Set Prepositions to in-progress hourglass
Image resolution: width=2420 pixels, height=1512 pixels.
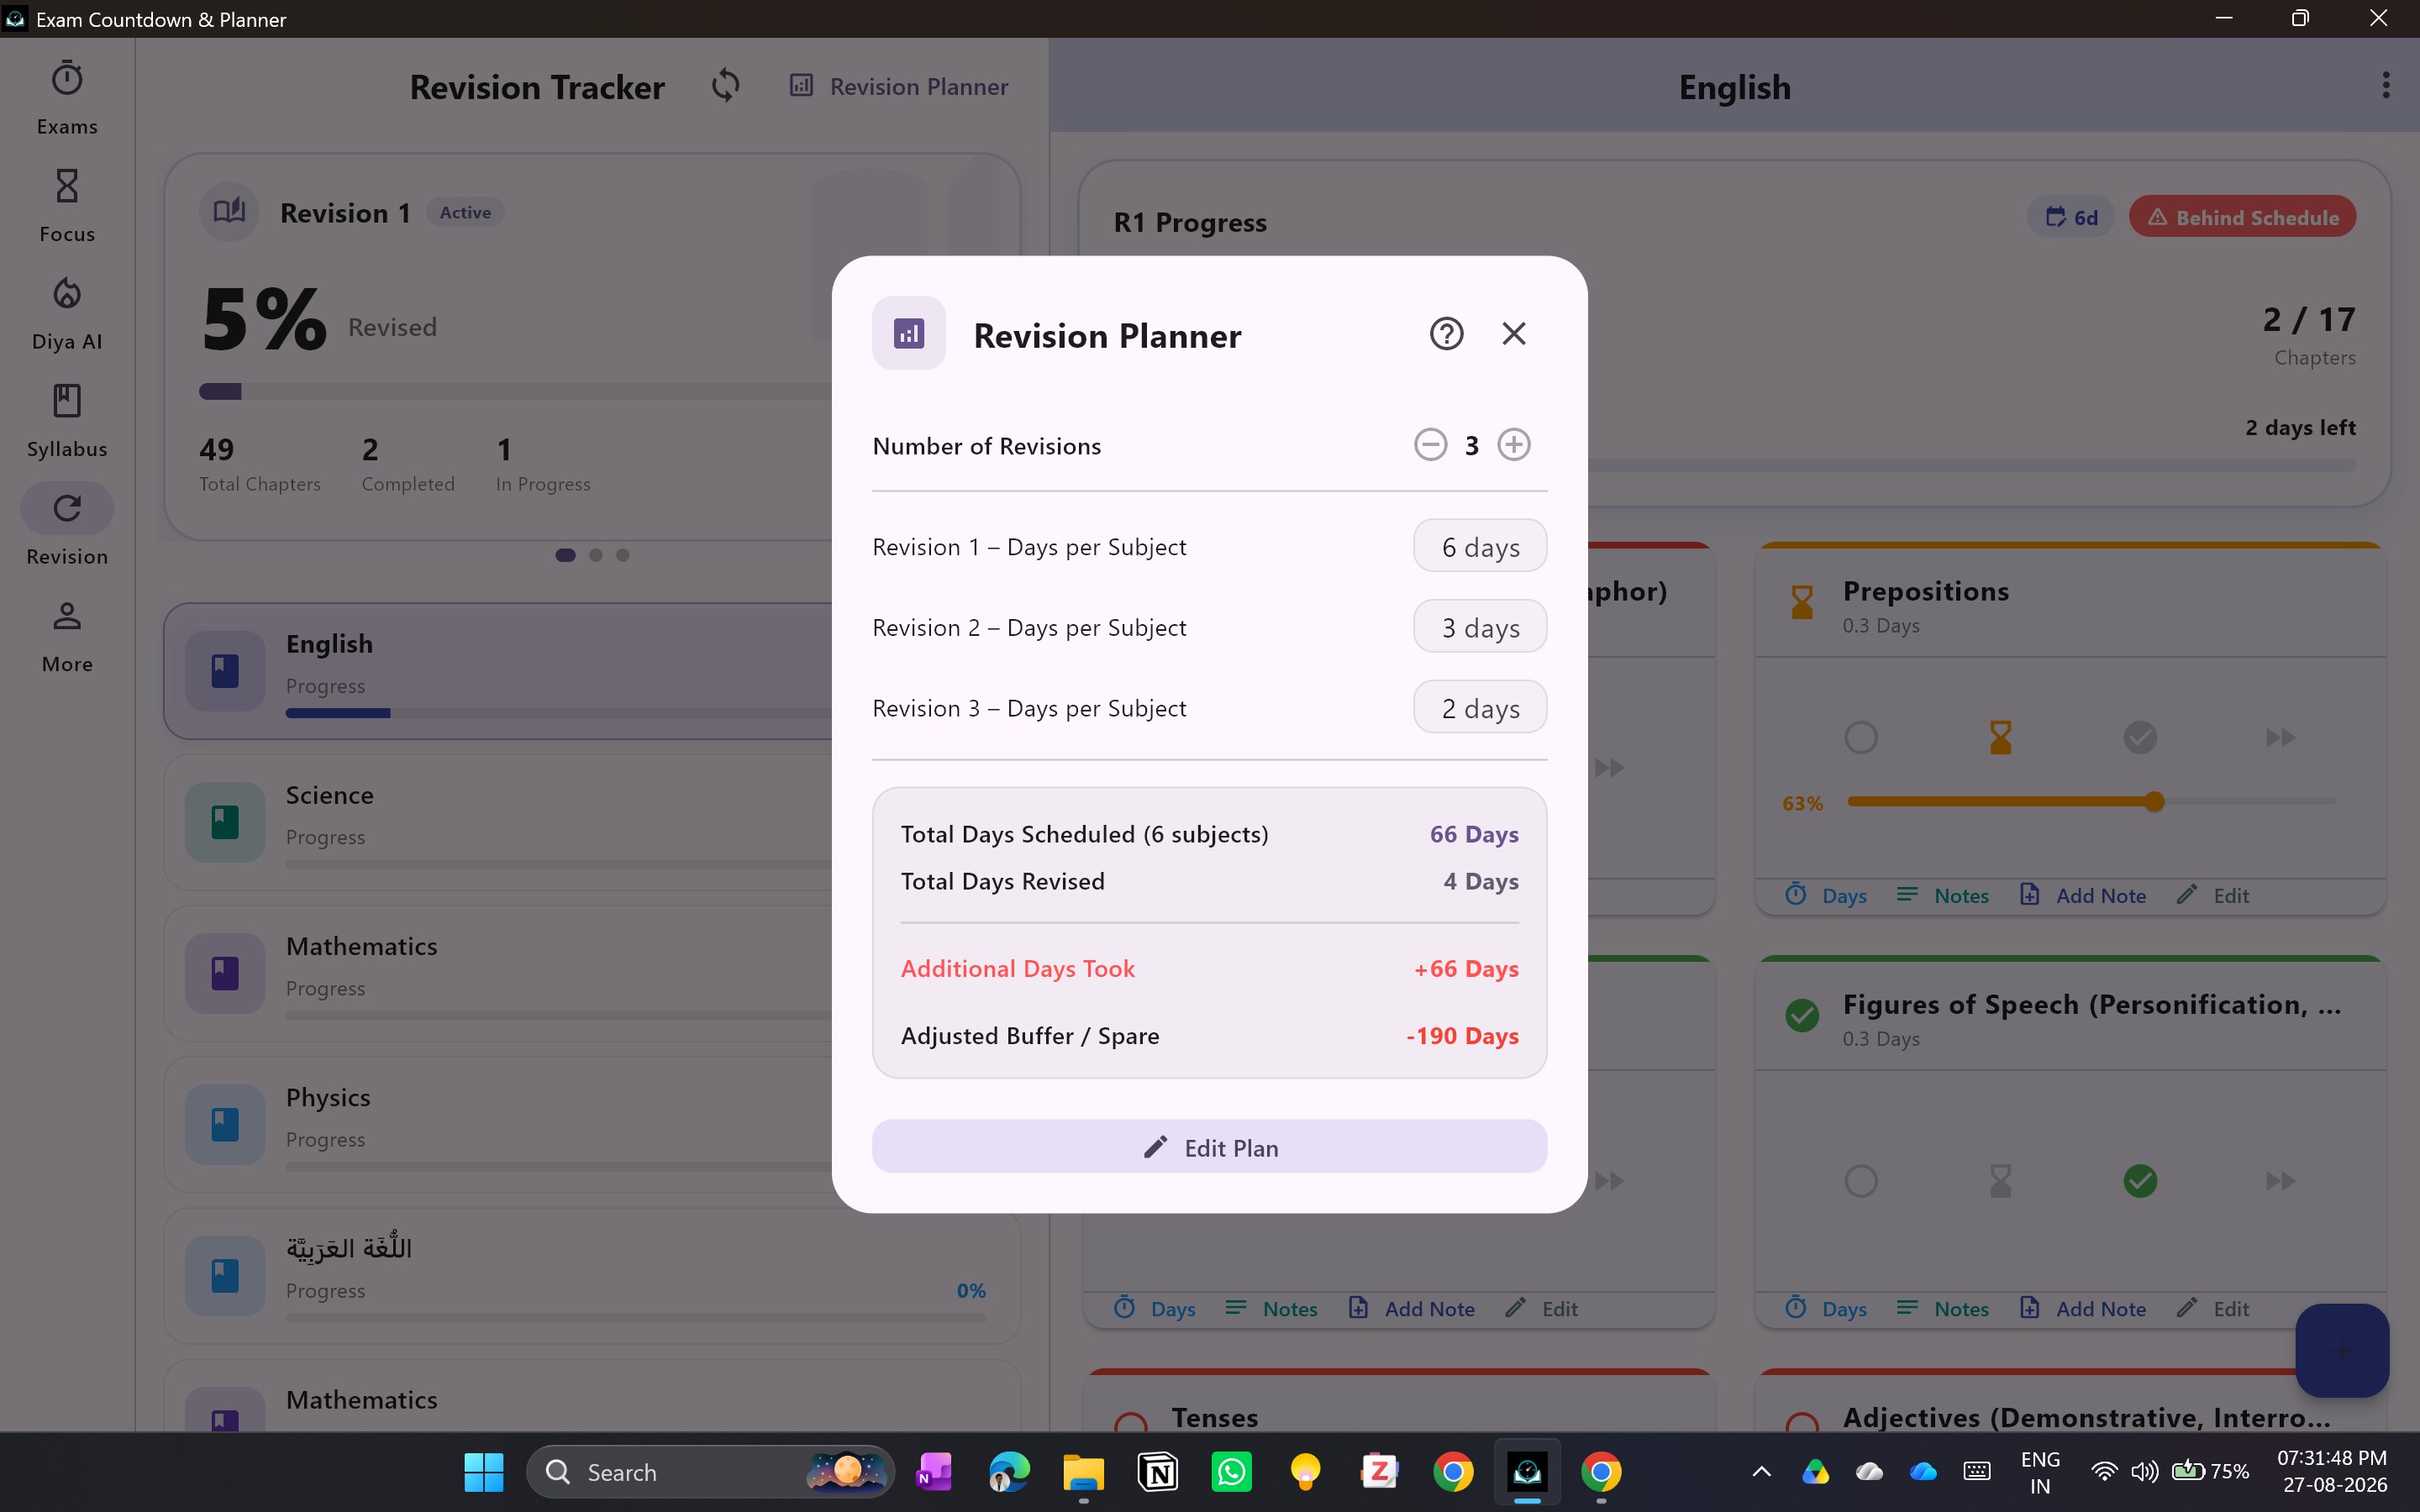pos(2000,738)
